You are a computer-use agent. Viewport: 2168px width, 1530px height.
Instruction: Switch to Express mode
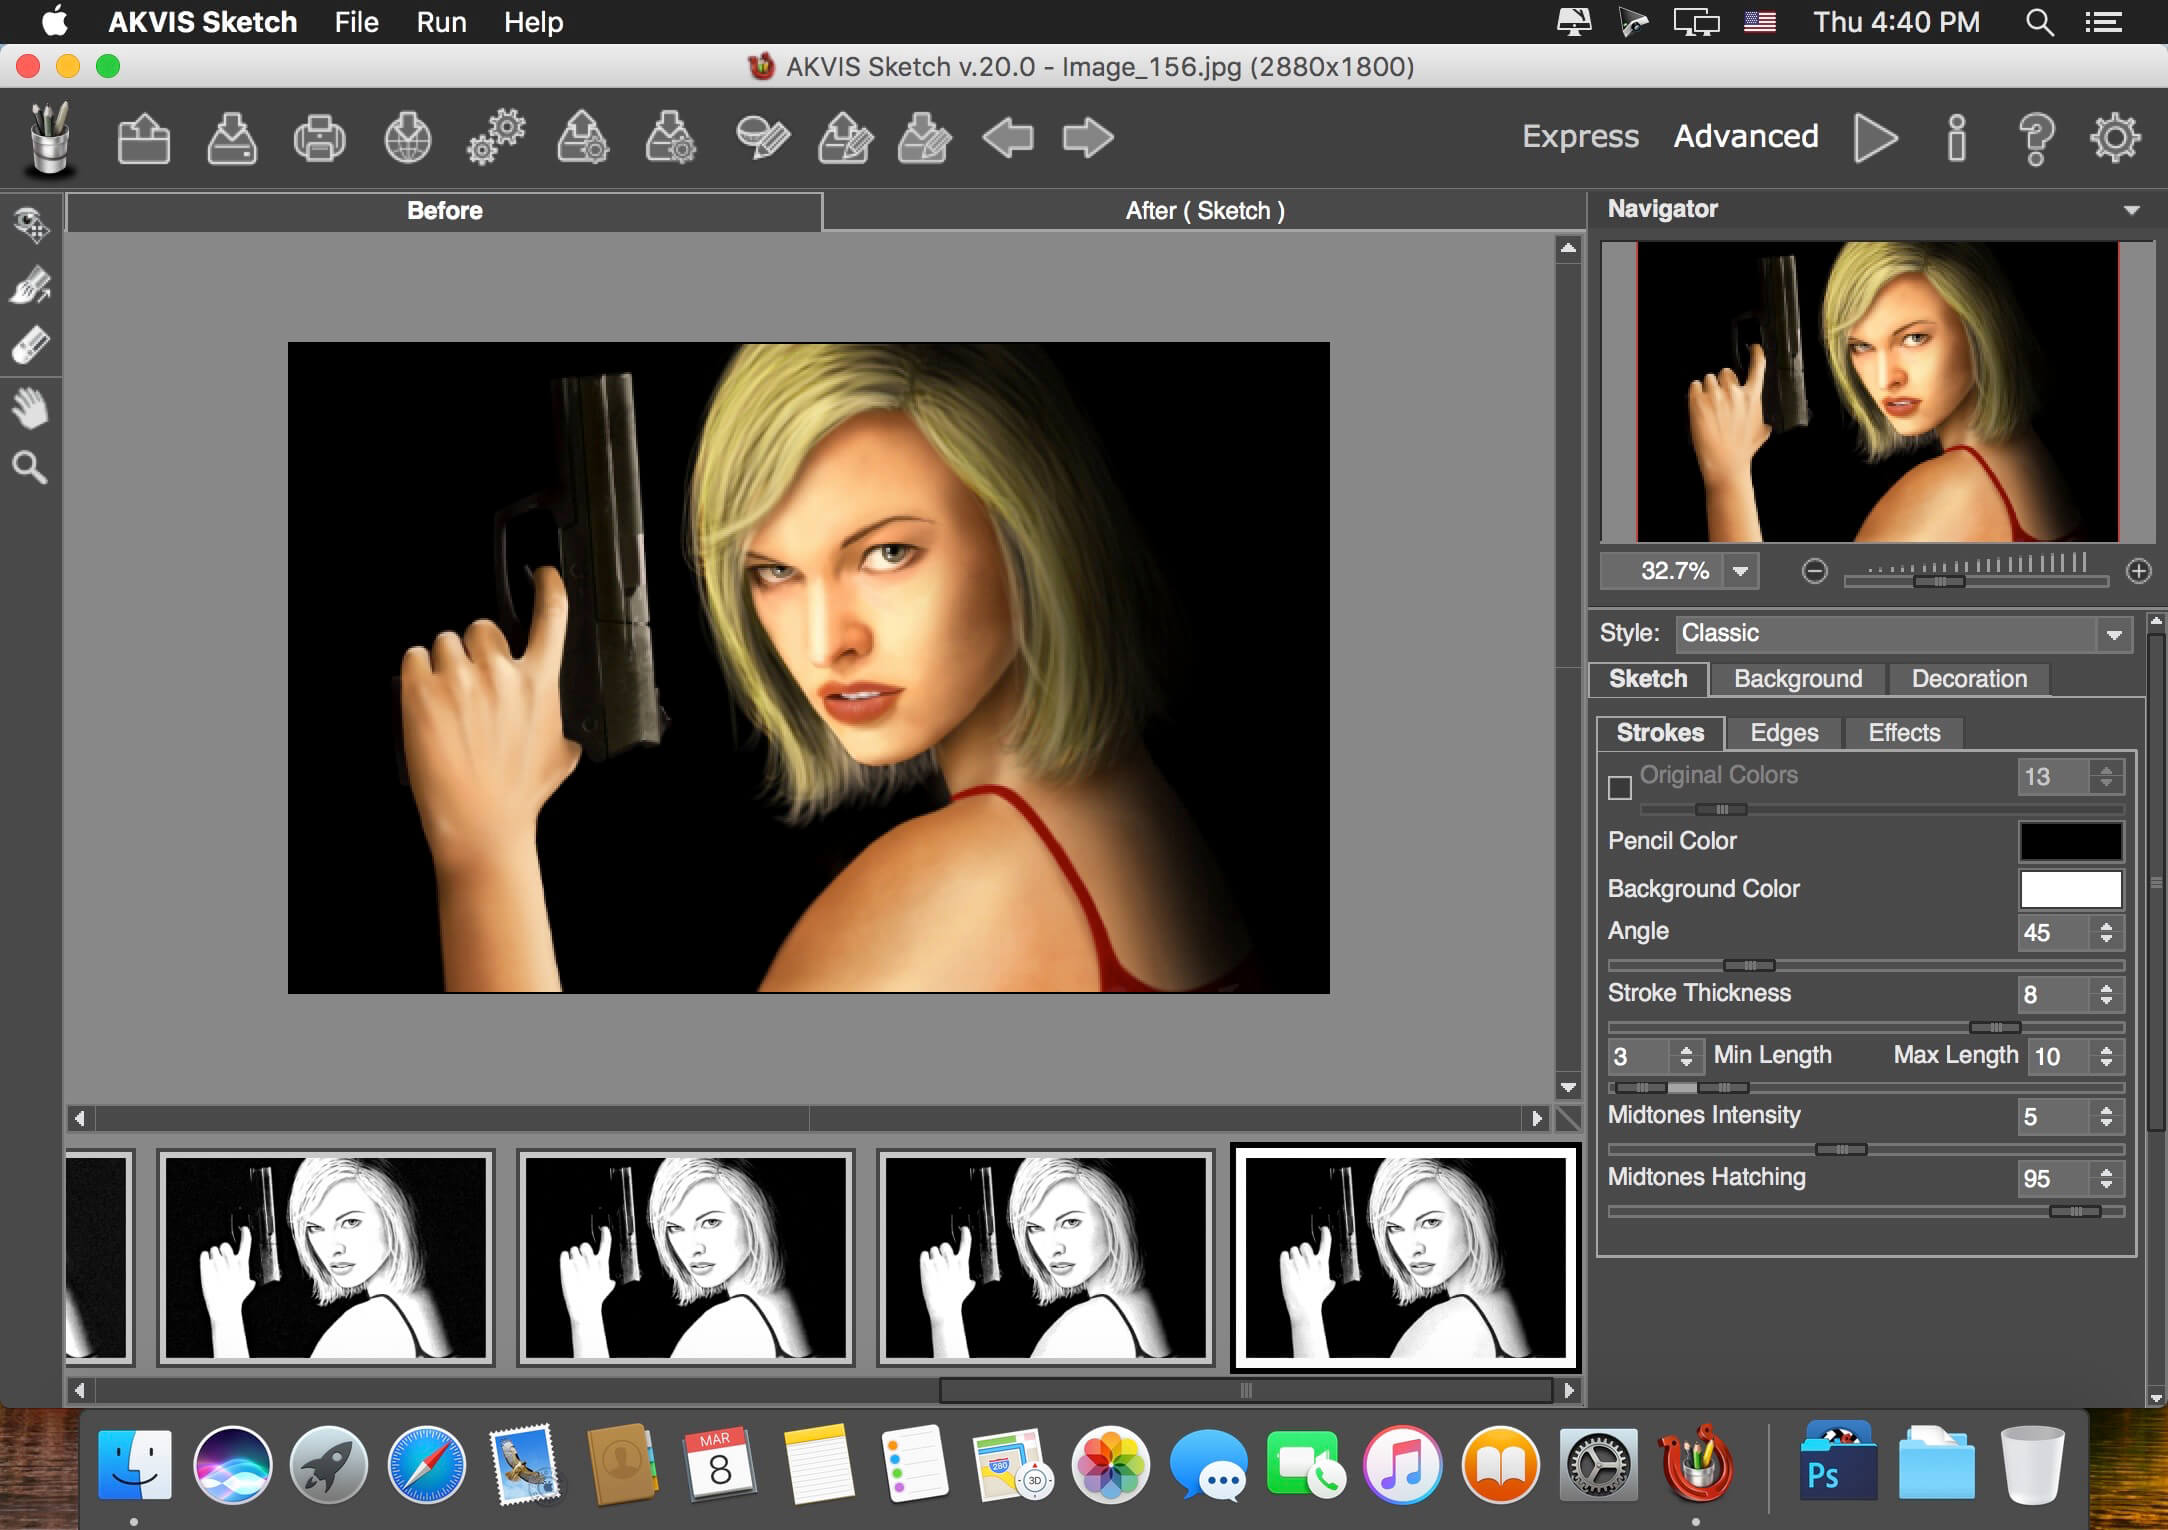tap(1580, 136)
